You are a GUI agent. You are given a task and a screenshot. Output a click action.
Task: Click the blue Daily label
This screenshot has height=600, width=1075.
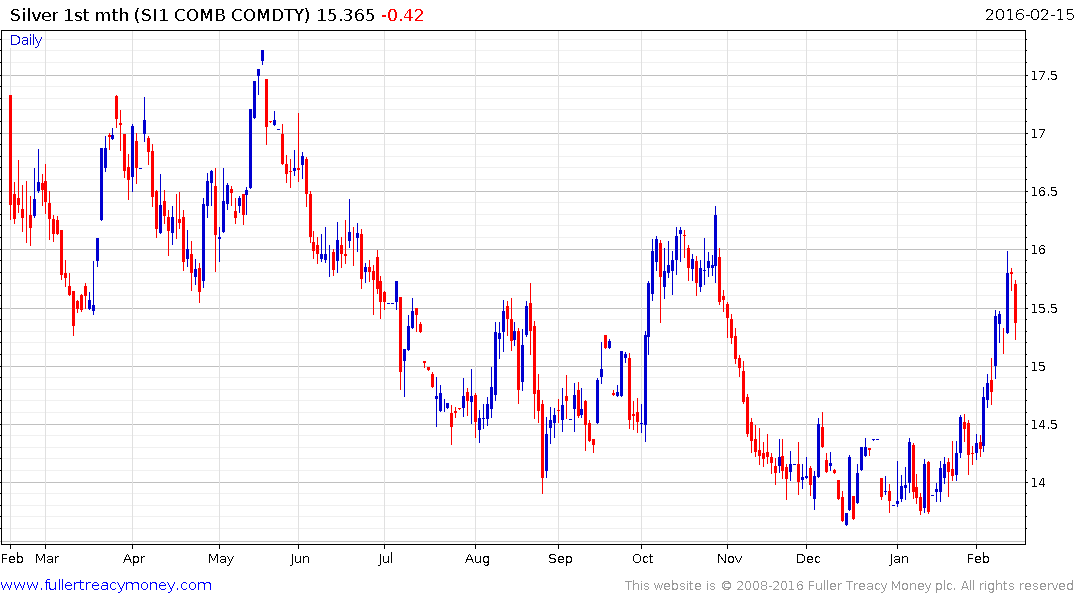click(x=26, y=40)
